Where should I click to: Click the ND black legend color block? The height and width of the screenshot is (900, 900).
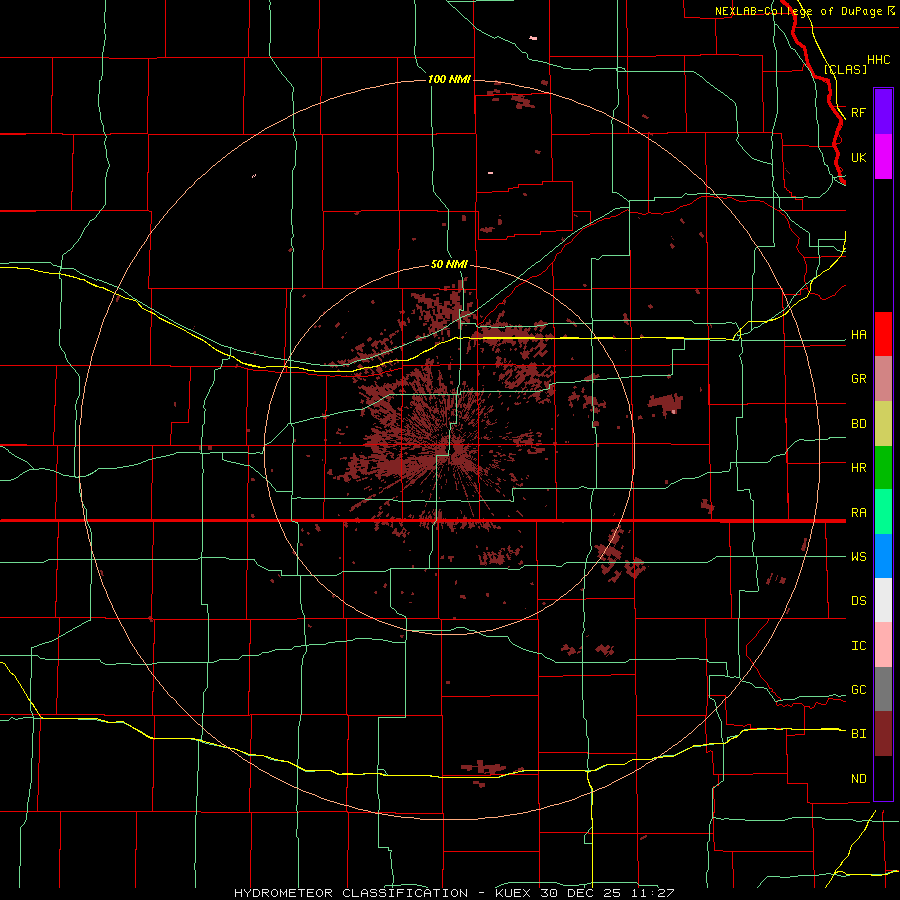click(x=883, y=778)
